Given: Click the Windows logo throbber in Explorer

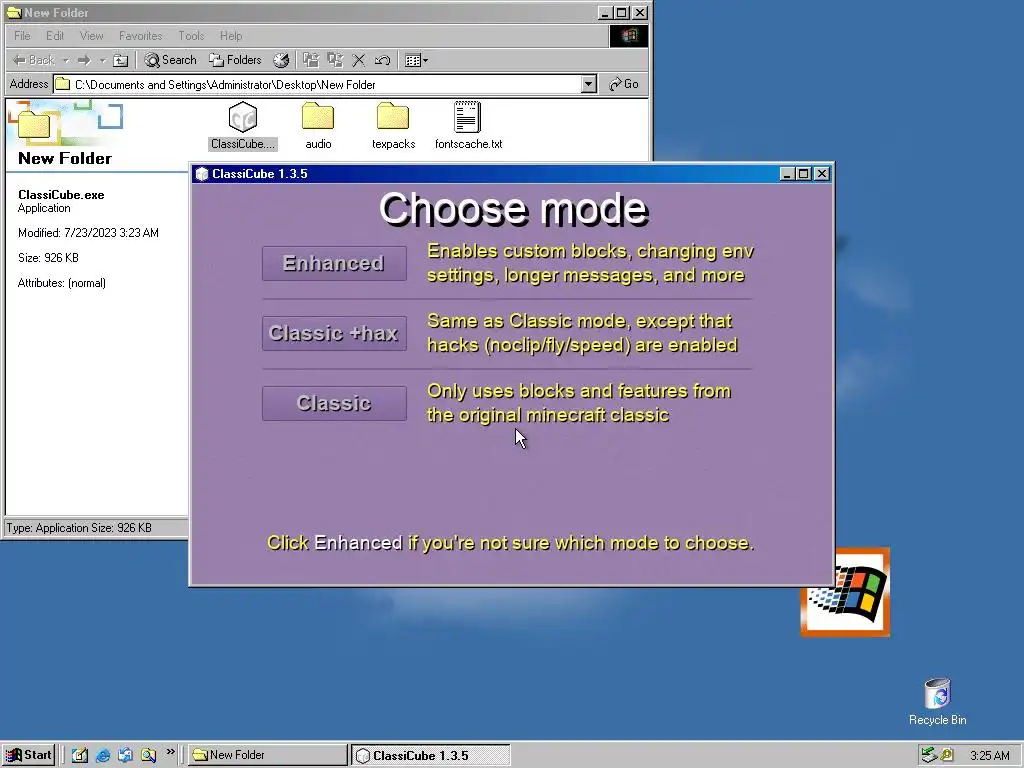Looking at the screenshot, I should click(629, 36).
